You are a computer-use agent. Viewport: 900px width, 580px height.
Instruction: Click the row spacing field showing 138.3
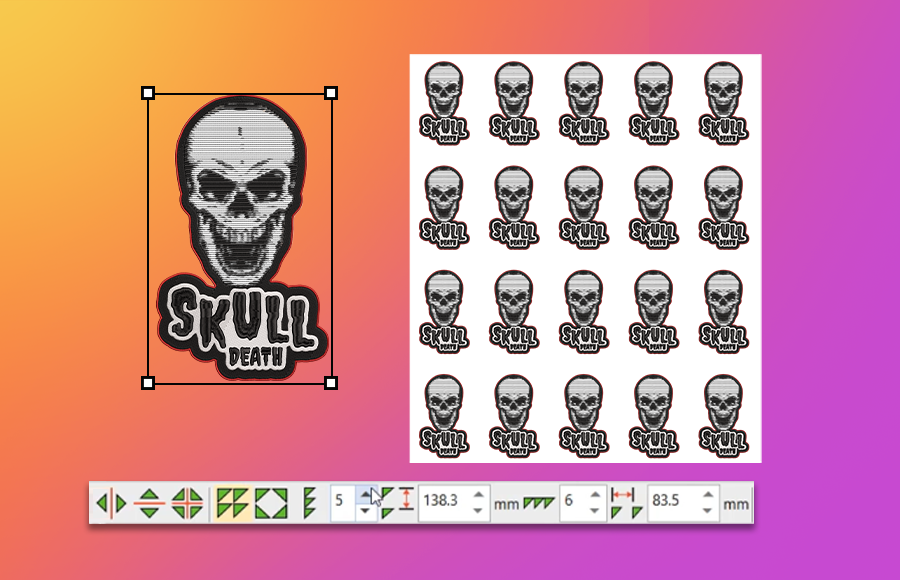(x=442, y=501)
